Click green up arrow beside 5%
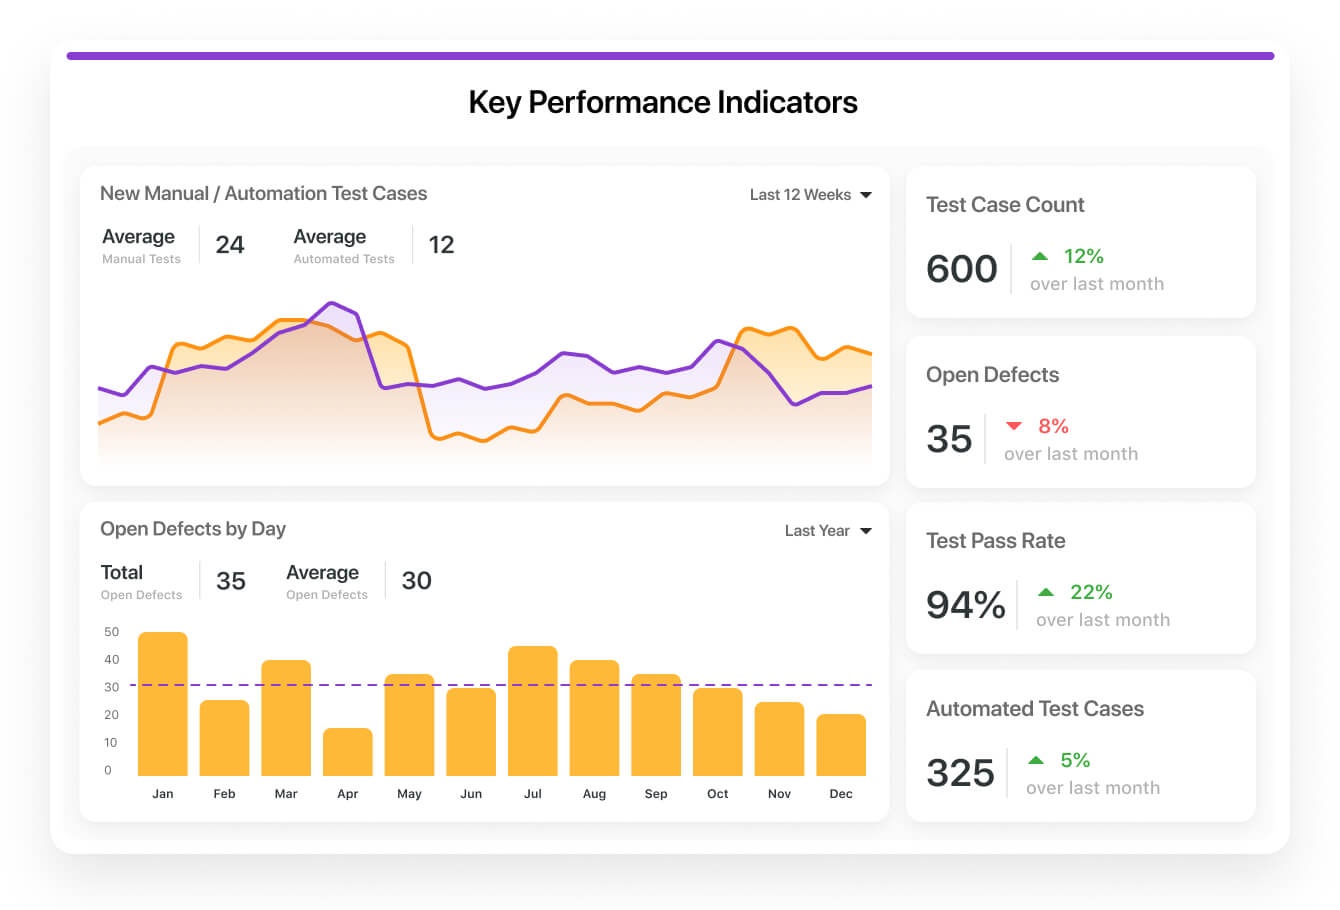 (1036, 760)
